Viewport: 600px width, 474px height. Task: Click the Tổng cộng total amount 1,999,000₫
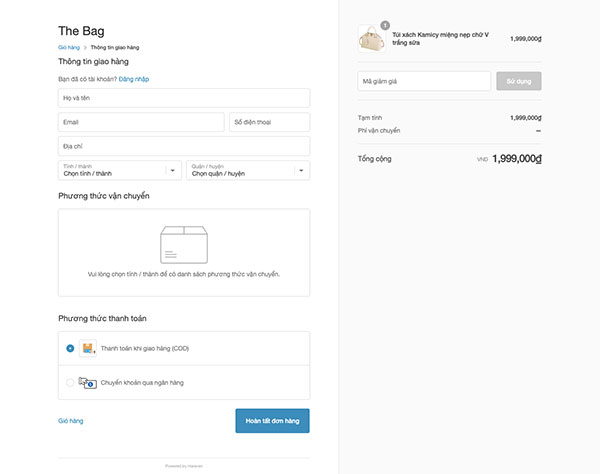[517, 159]
